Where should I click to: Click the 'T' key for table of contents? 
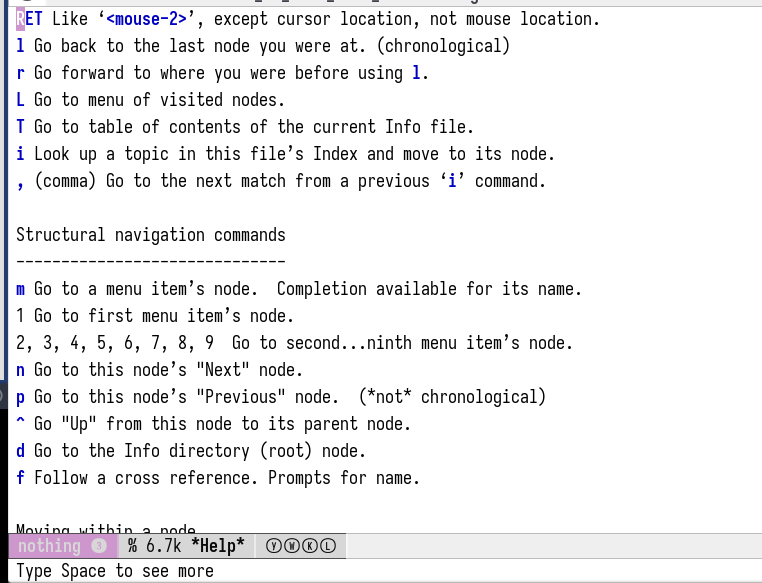21,127
